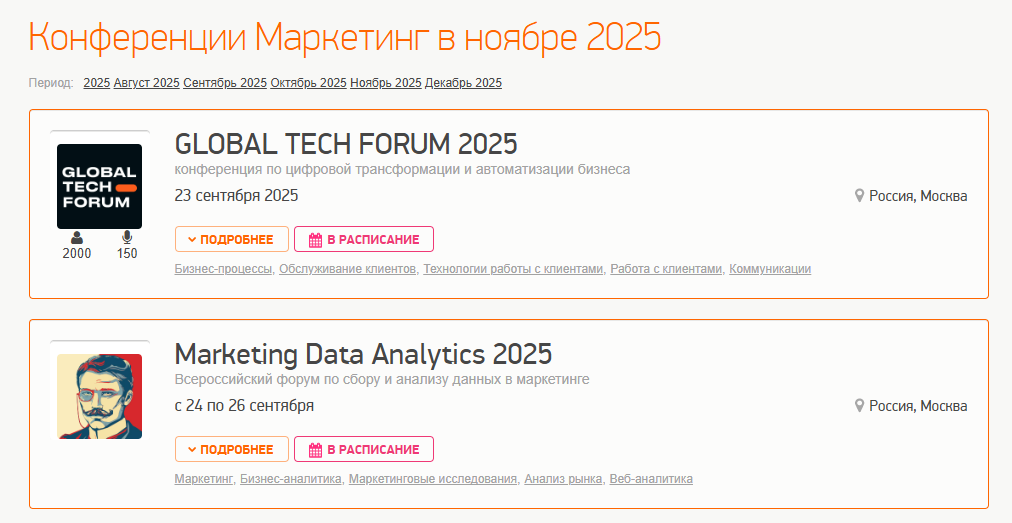Select the Ноябрь 2025 period link
Image resolution: width=1012 pixels, height=523 pixels.
[x=386, y=83]
